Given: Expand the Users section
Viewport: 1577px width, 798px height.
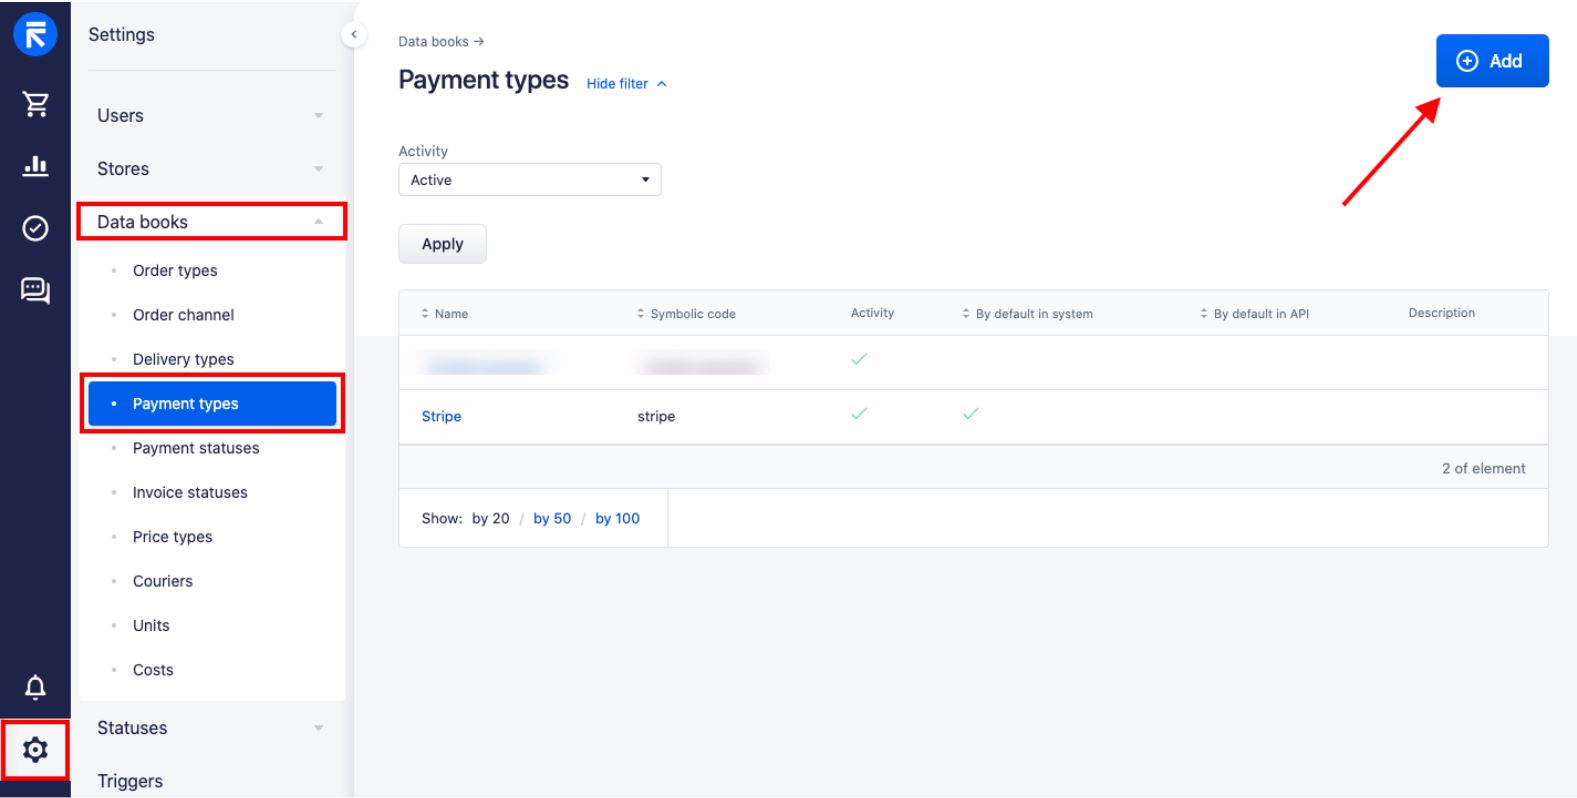Looking at the screenshot, I should coord(212,116).
